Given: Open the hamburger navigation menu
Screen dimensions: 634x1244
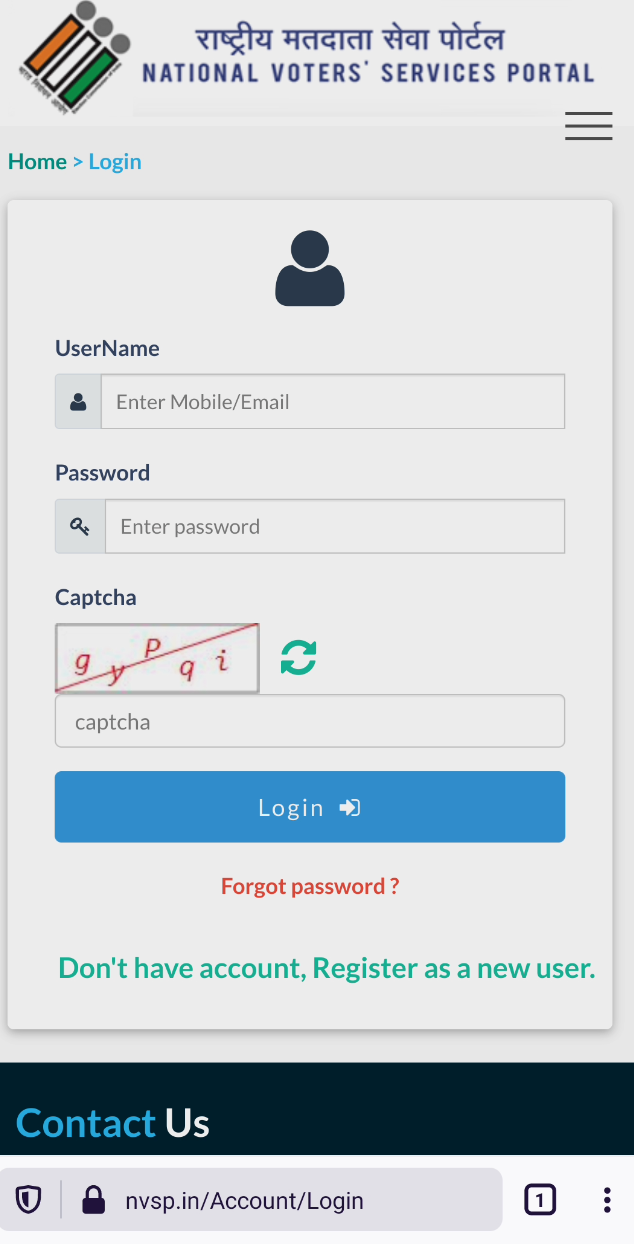Looking at the screenshot, I should [x=588, y=126].
